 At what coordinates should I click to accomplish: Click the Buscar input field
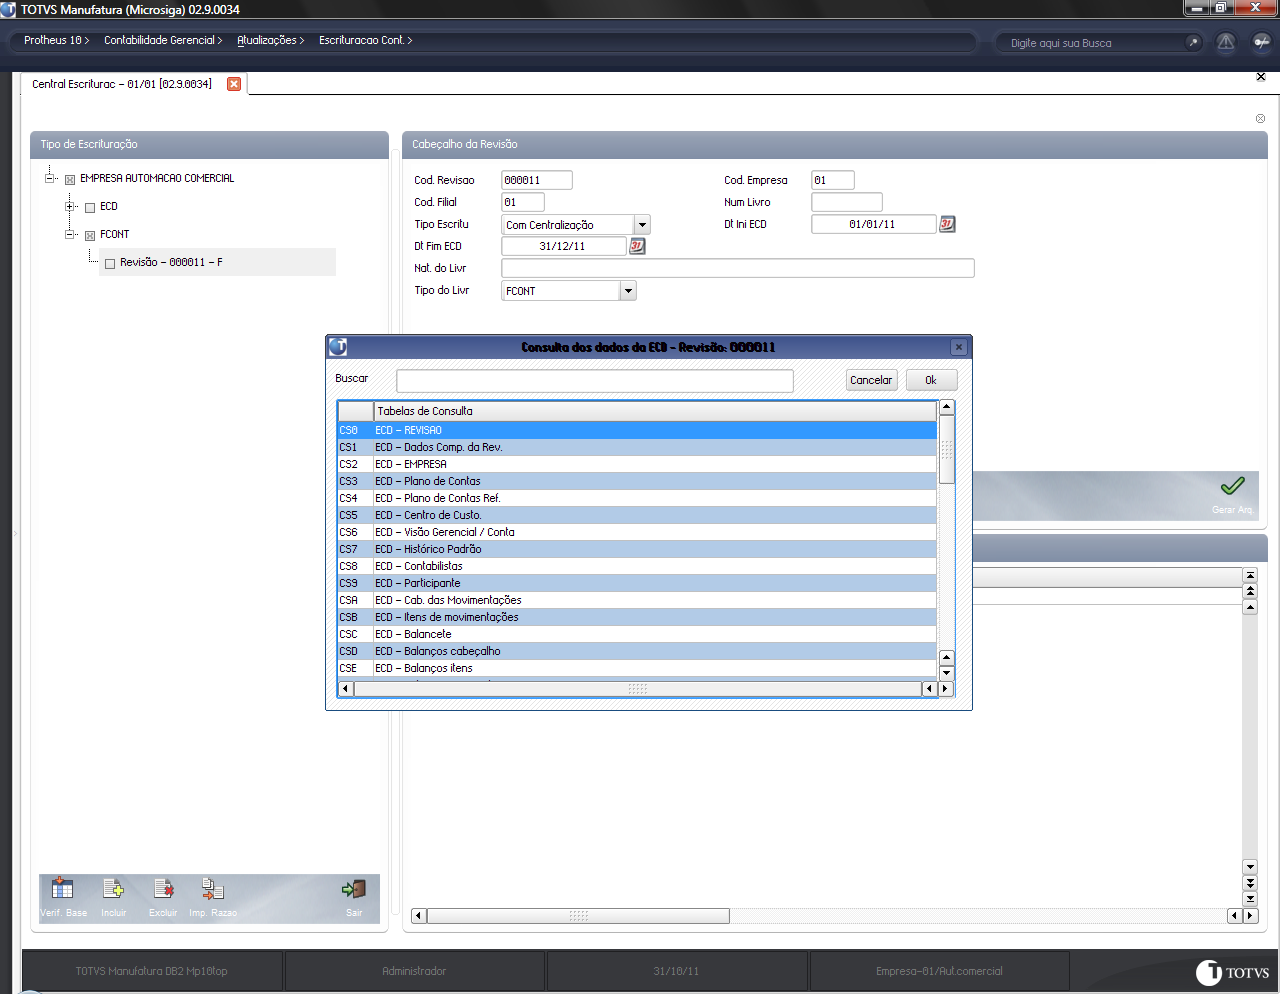tap(595, 380)
